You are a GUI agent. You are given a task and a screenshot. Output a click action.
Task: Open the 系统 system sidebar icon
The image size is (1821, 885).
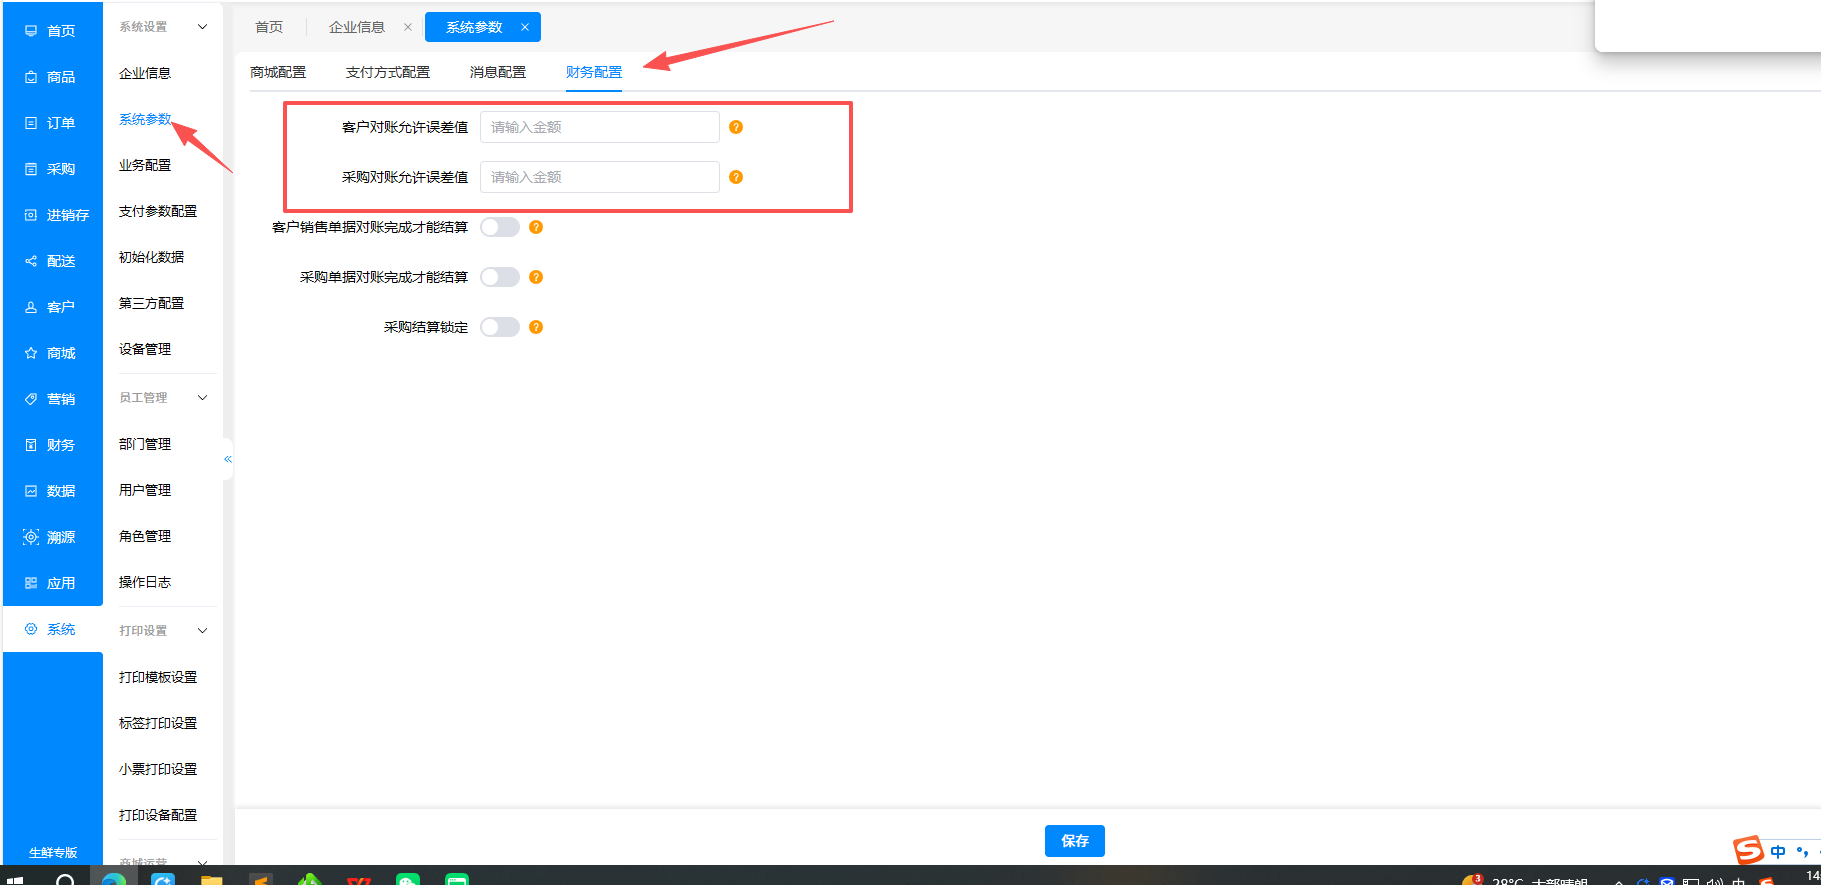point(31,629)
